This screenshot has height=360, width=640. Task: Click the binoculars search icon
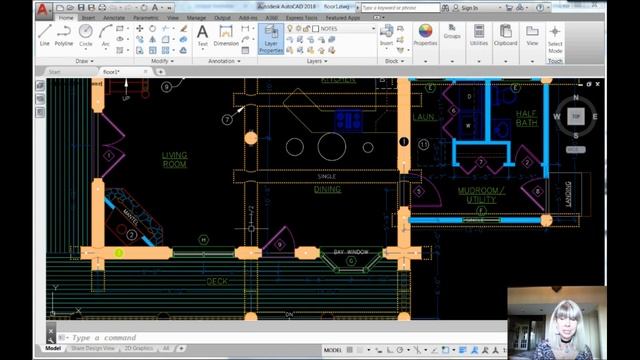point(445,8)
